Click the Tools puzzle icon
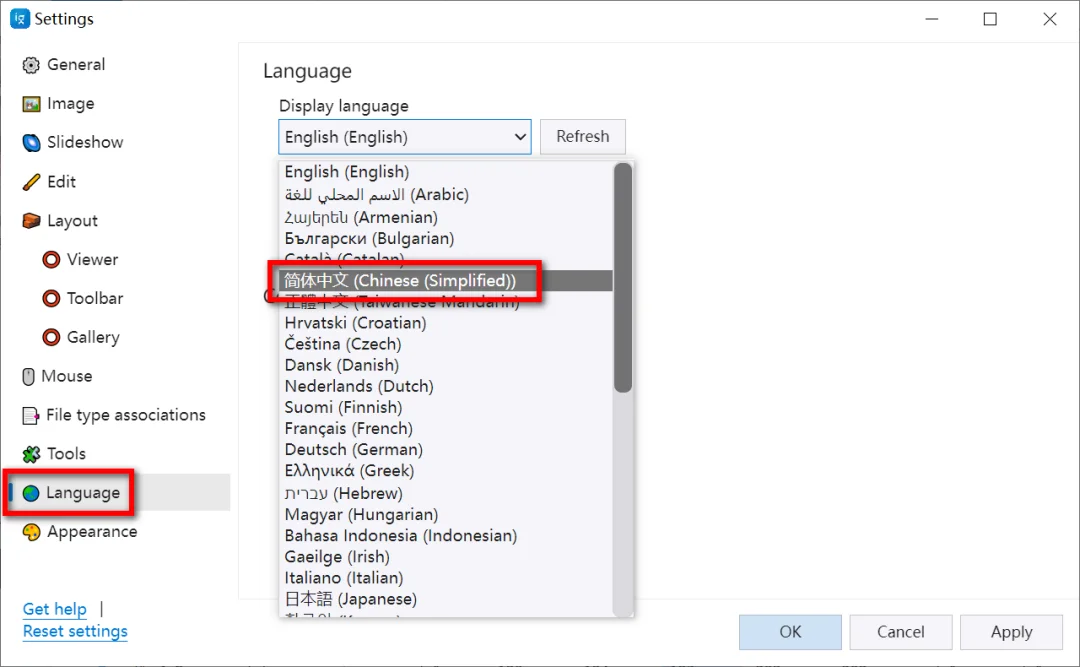Image resolution: width=1080 pixels, height=667 pixels. tap(31, 454)
